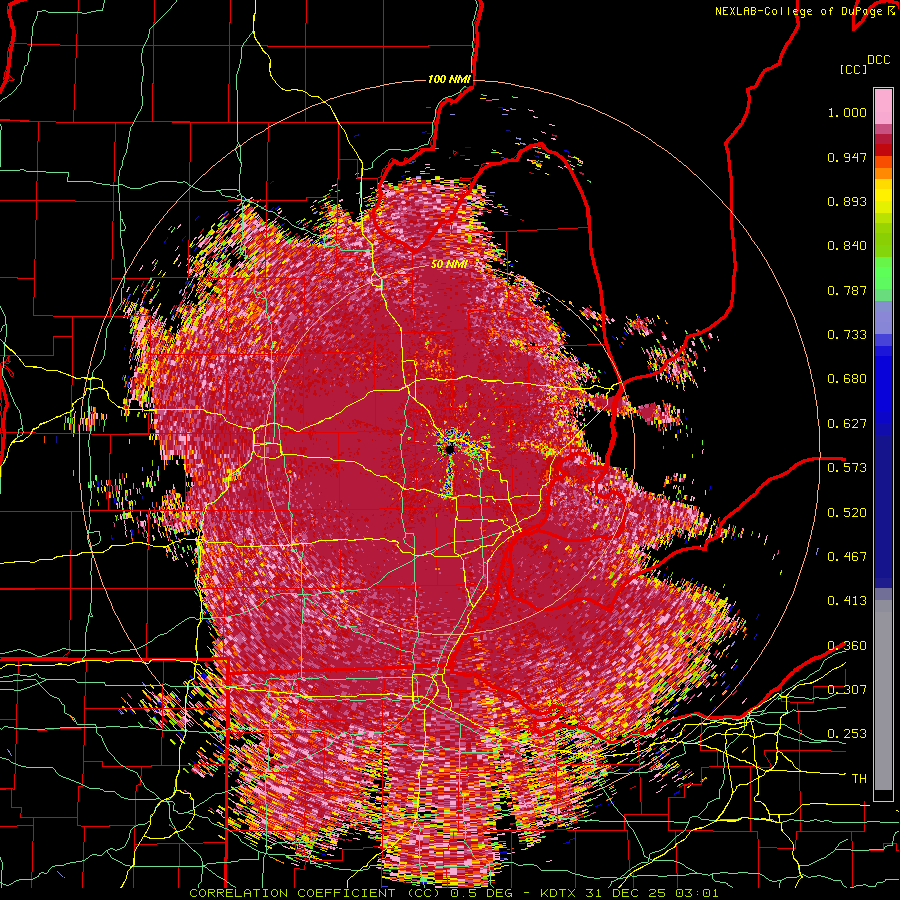This screenshot has width=900, height=900.
Task: Click the 0.573 scale value
Action: pyautogui.click(x=847, y=468)
